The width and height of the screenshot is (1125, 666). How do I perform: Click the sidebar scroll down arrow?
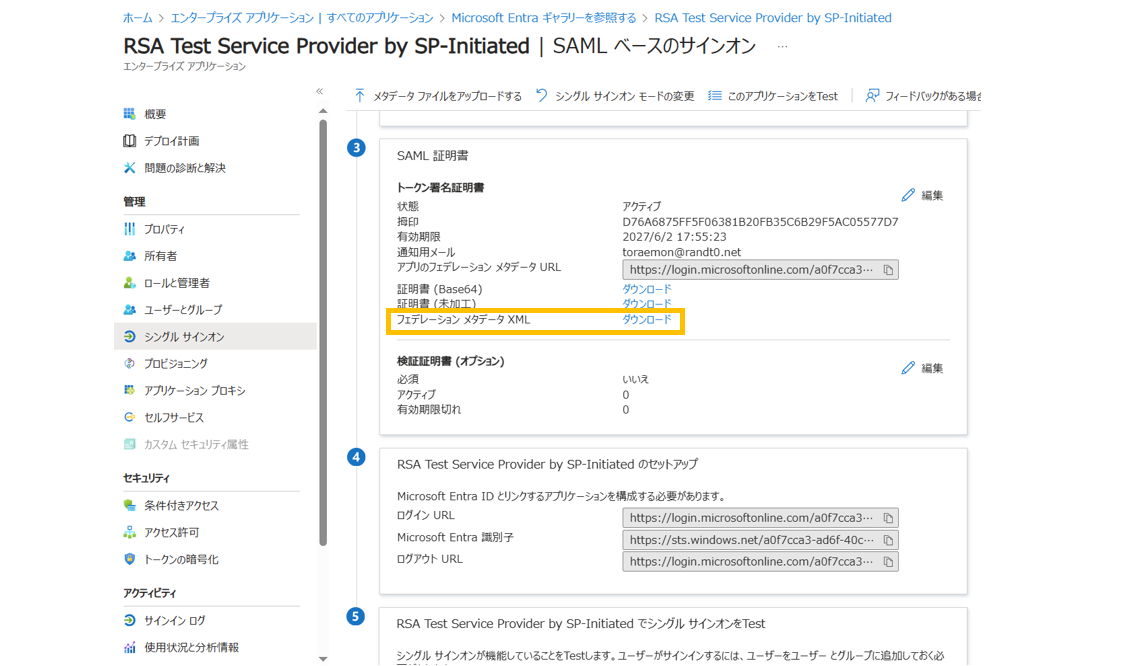(x=323, y=659)
